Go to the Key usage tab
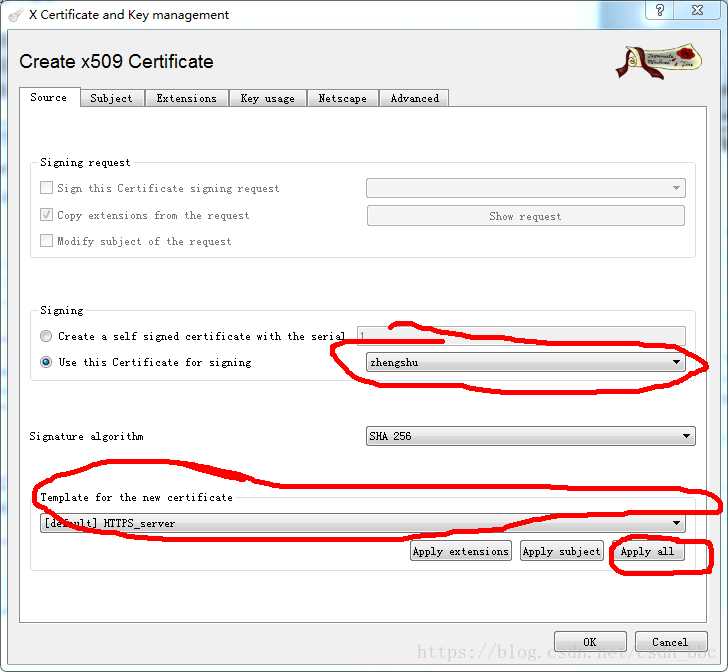Image resolution: width=728 pixels, height=672 pixels. point(267,98)
